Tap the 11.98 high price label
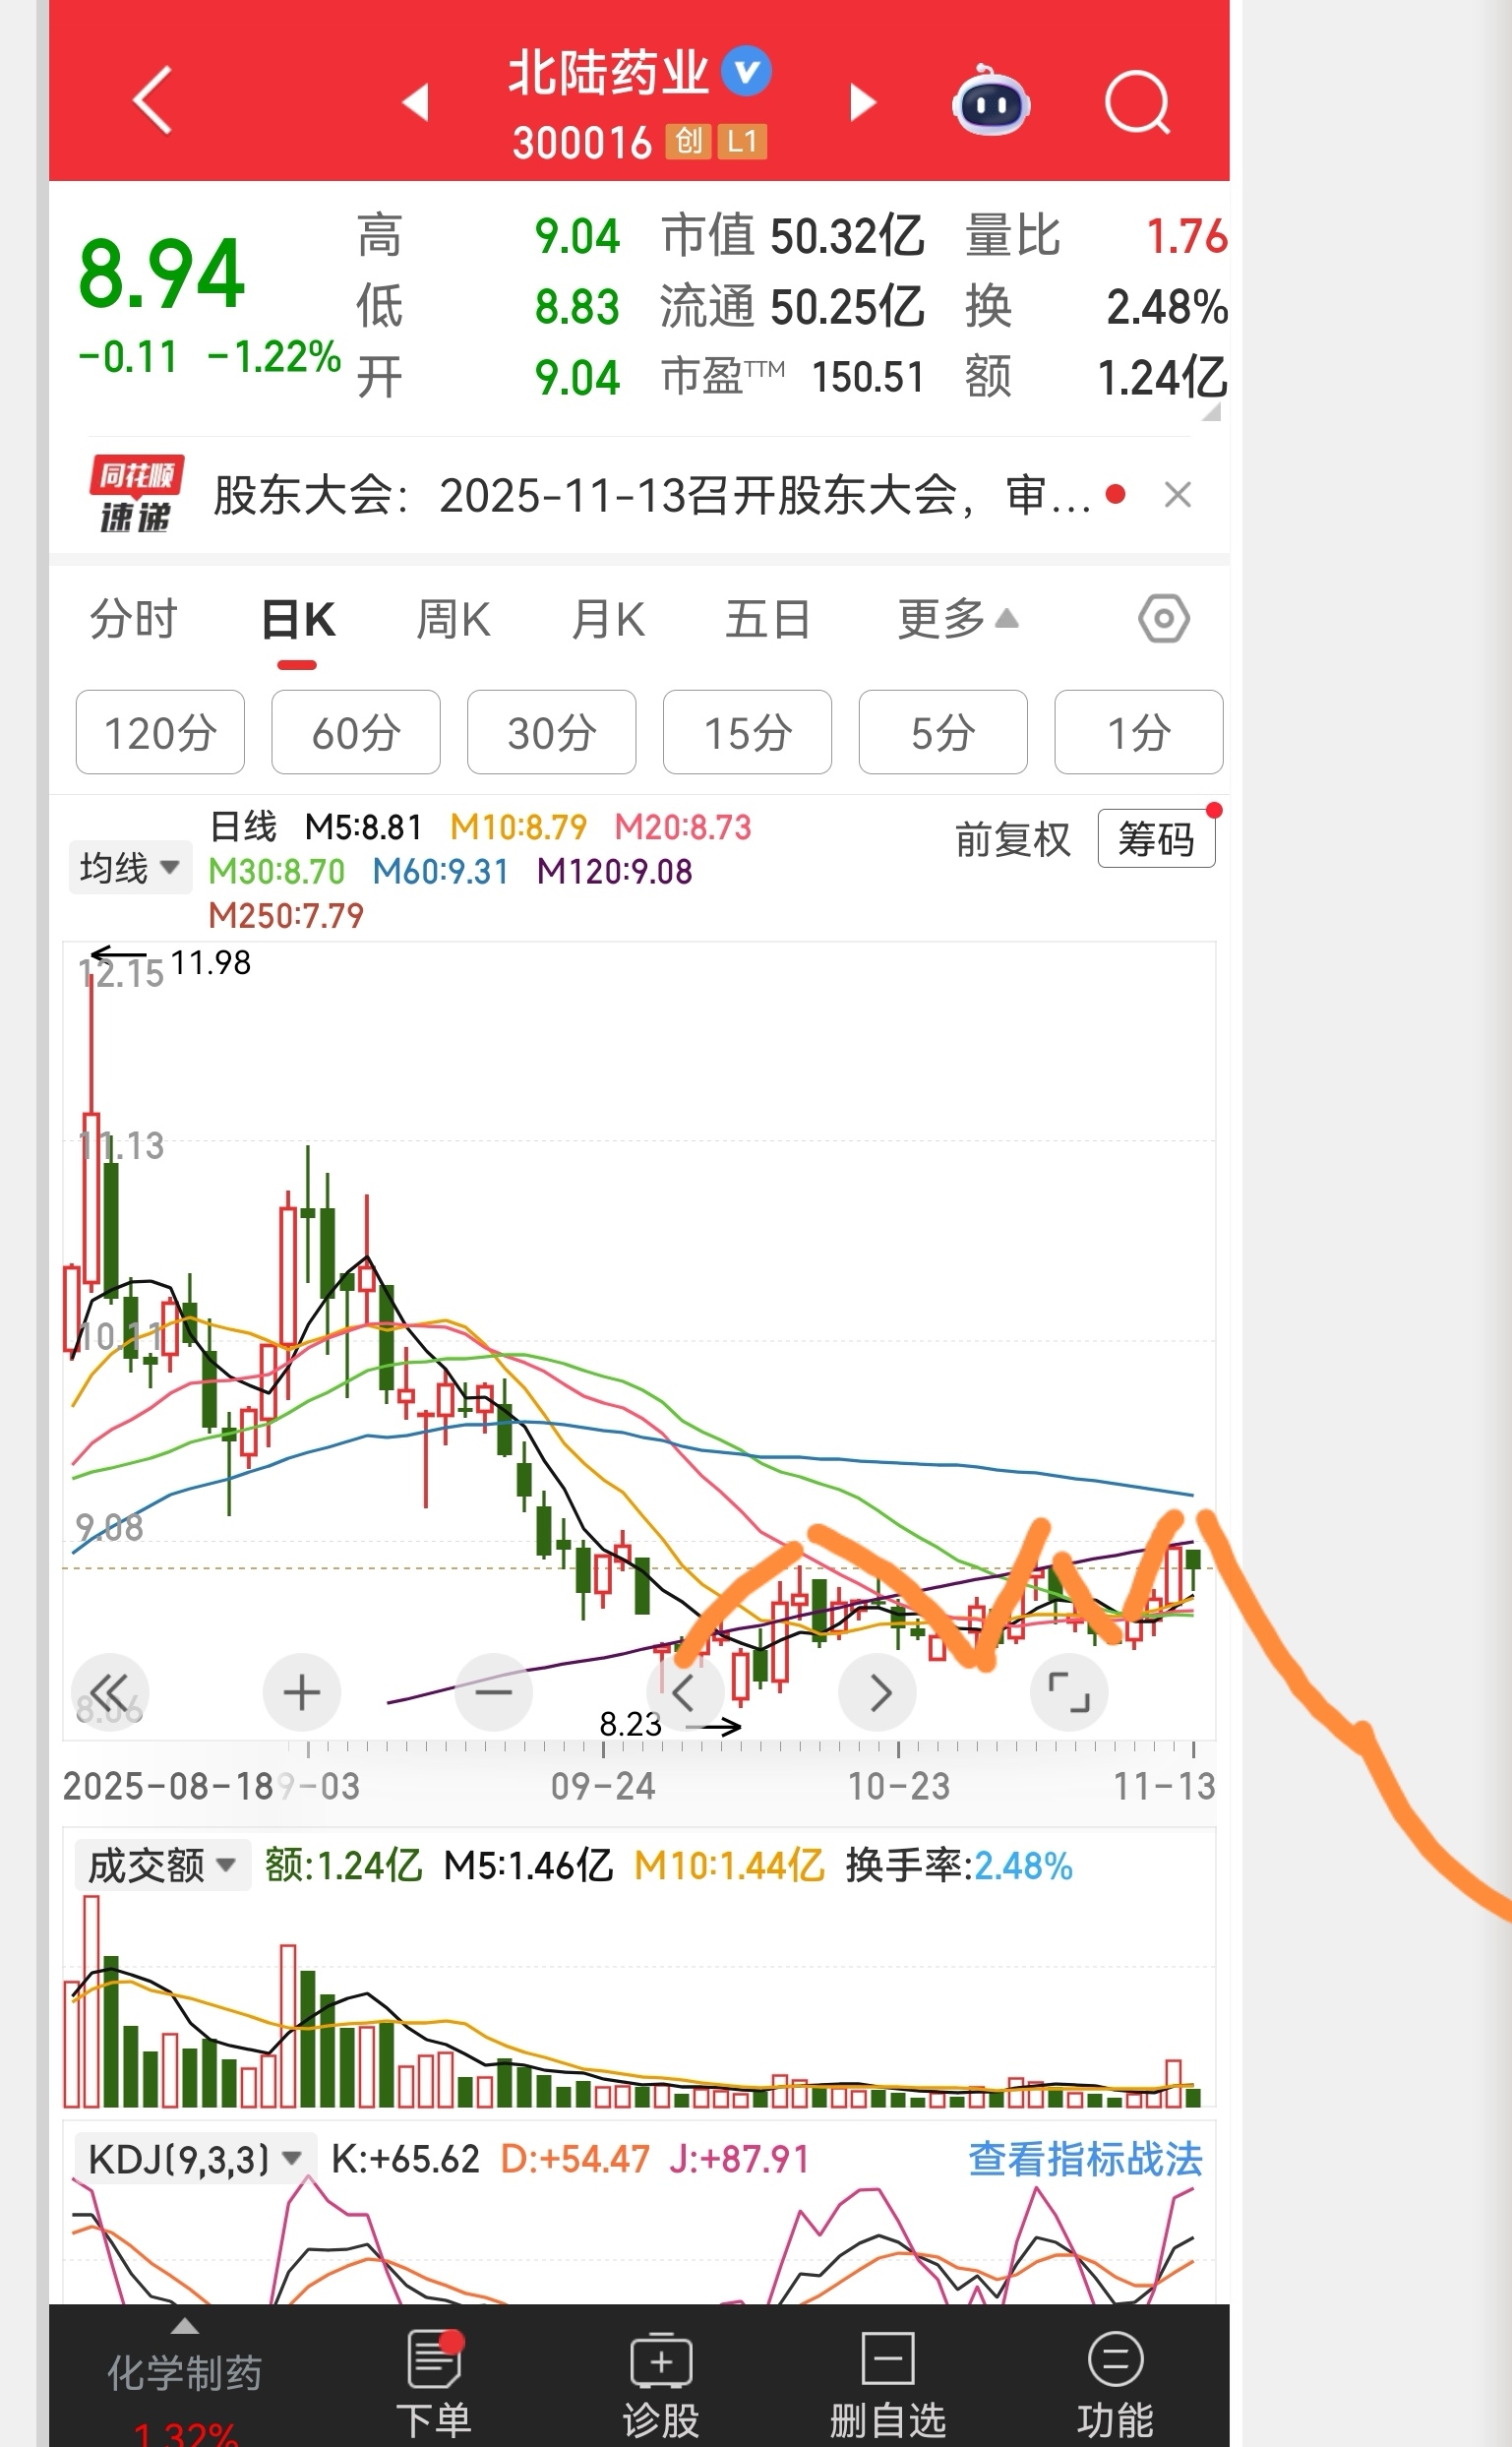 (210, 962)
